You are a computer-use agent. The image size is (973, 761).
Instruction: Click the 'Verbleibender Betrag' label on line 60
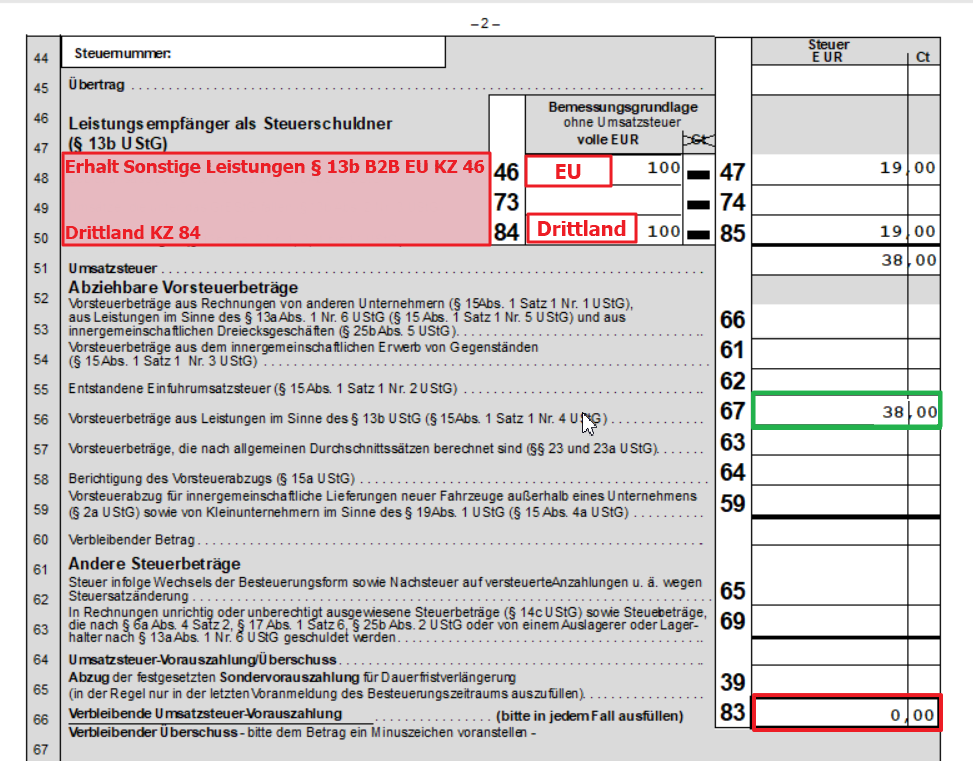tap(132, 539)
